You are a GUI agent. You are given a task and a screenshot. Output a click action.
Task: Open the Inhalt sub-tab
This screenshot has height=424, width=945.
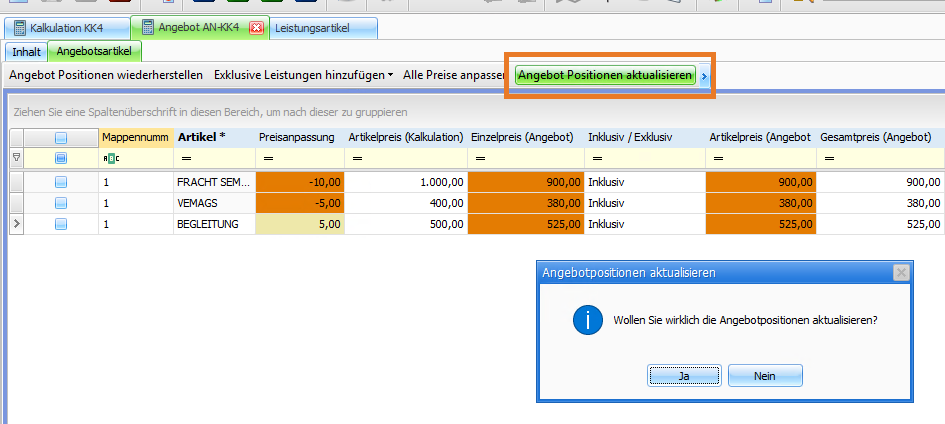26,50
